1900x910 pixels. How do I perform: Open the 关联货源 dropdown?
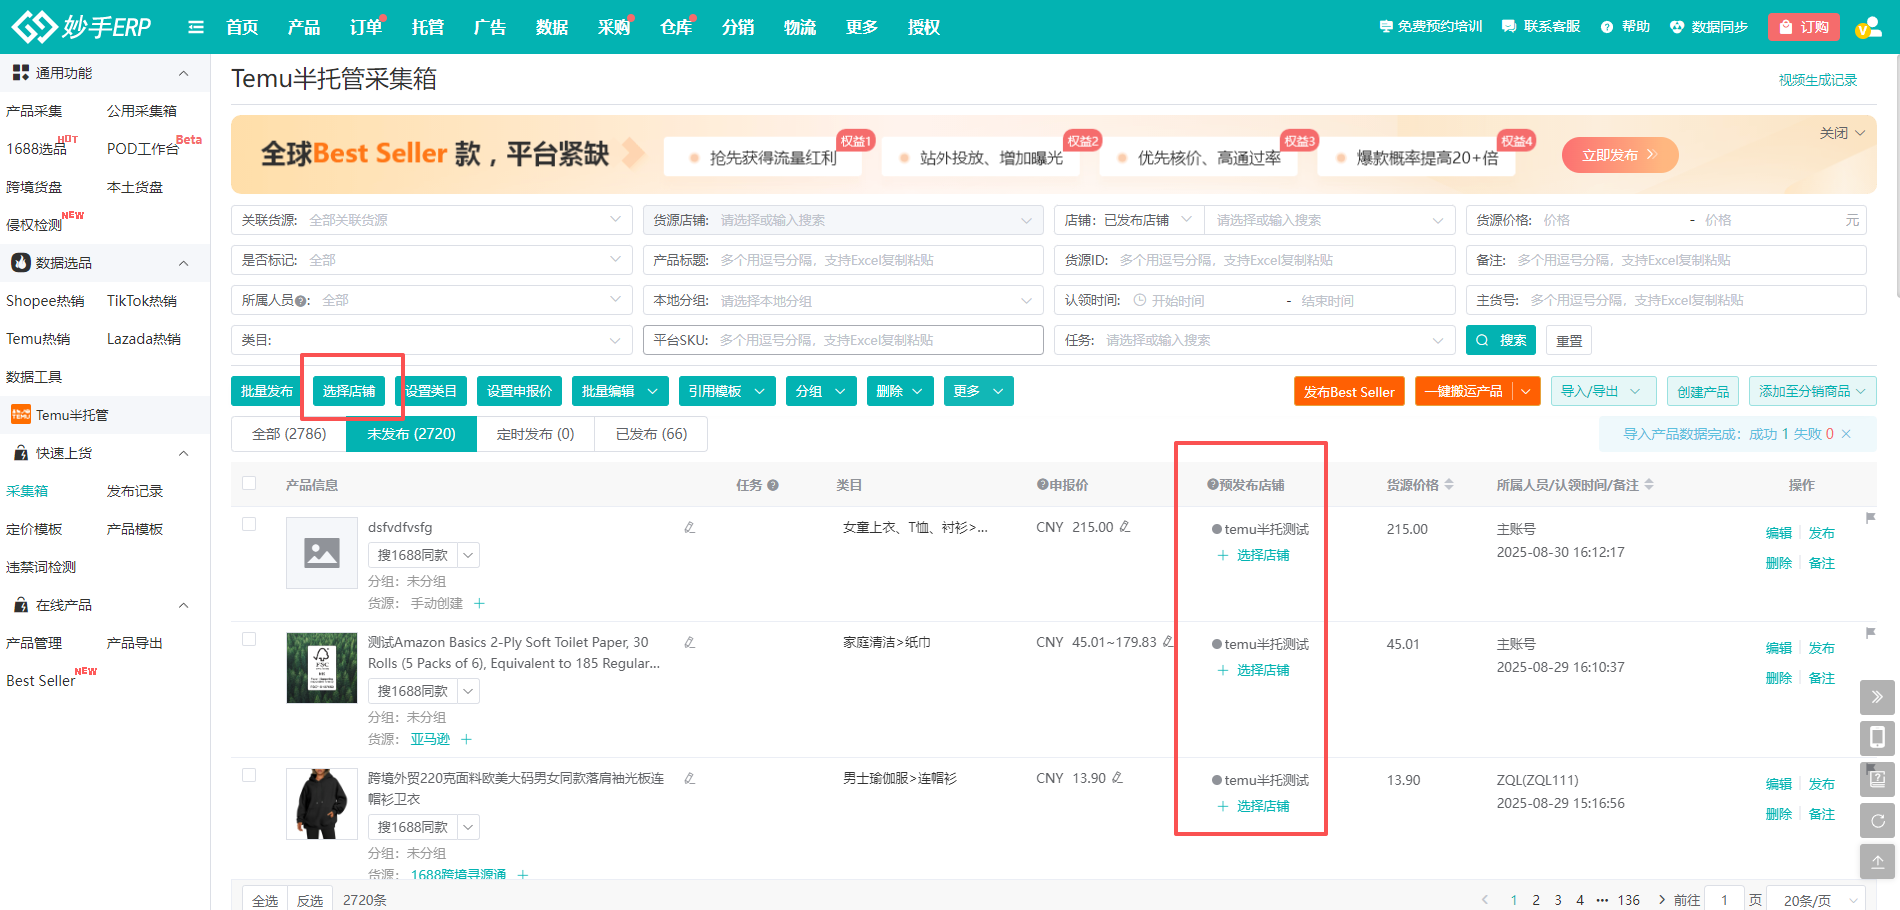[x=432, y=220]
